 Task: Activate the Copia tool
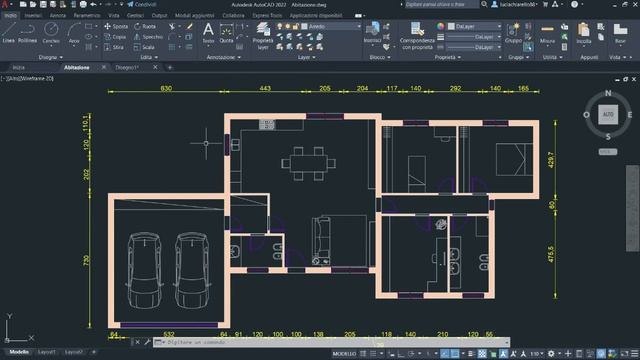(x=115, y=37)
